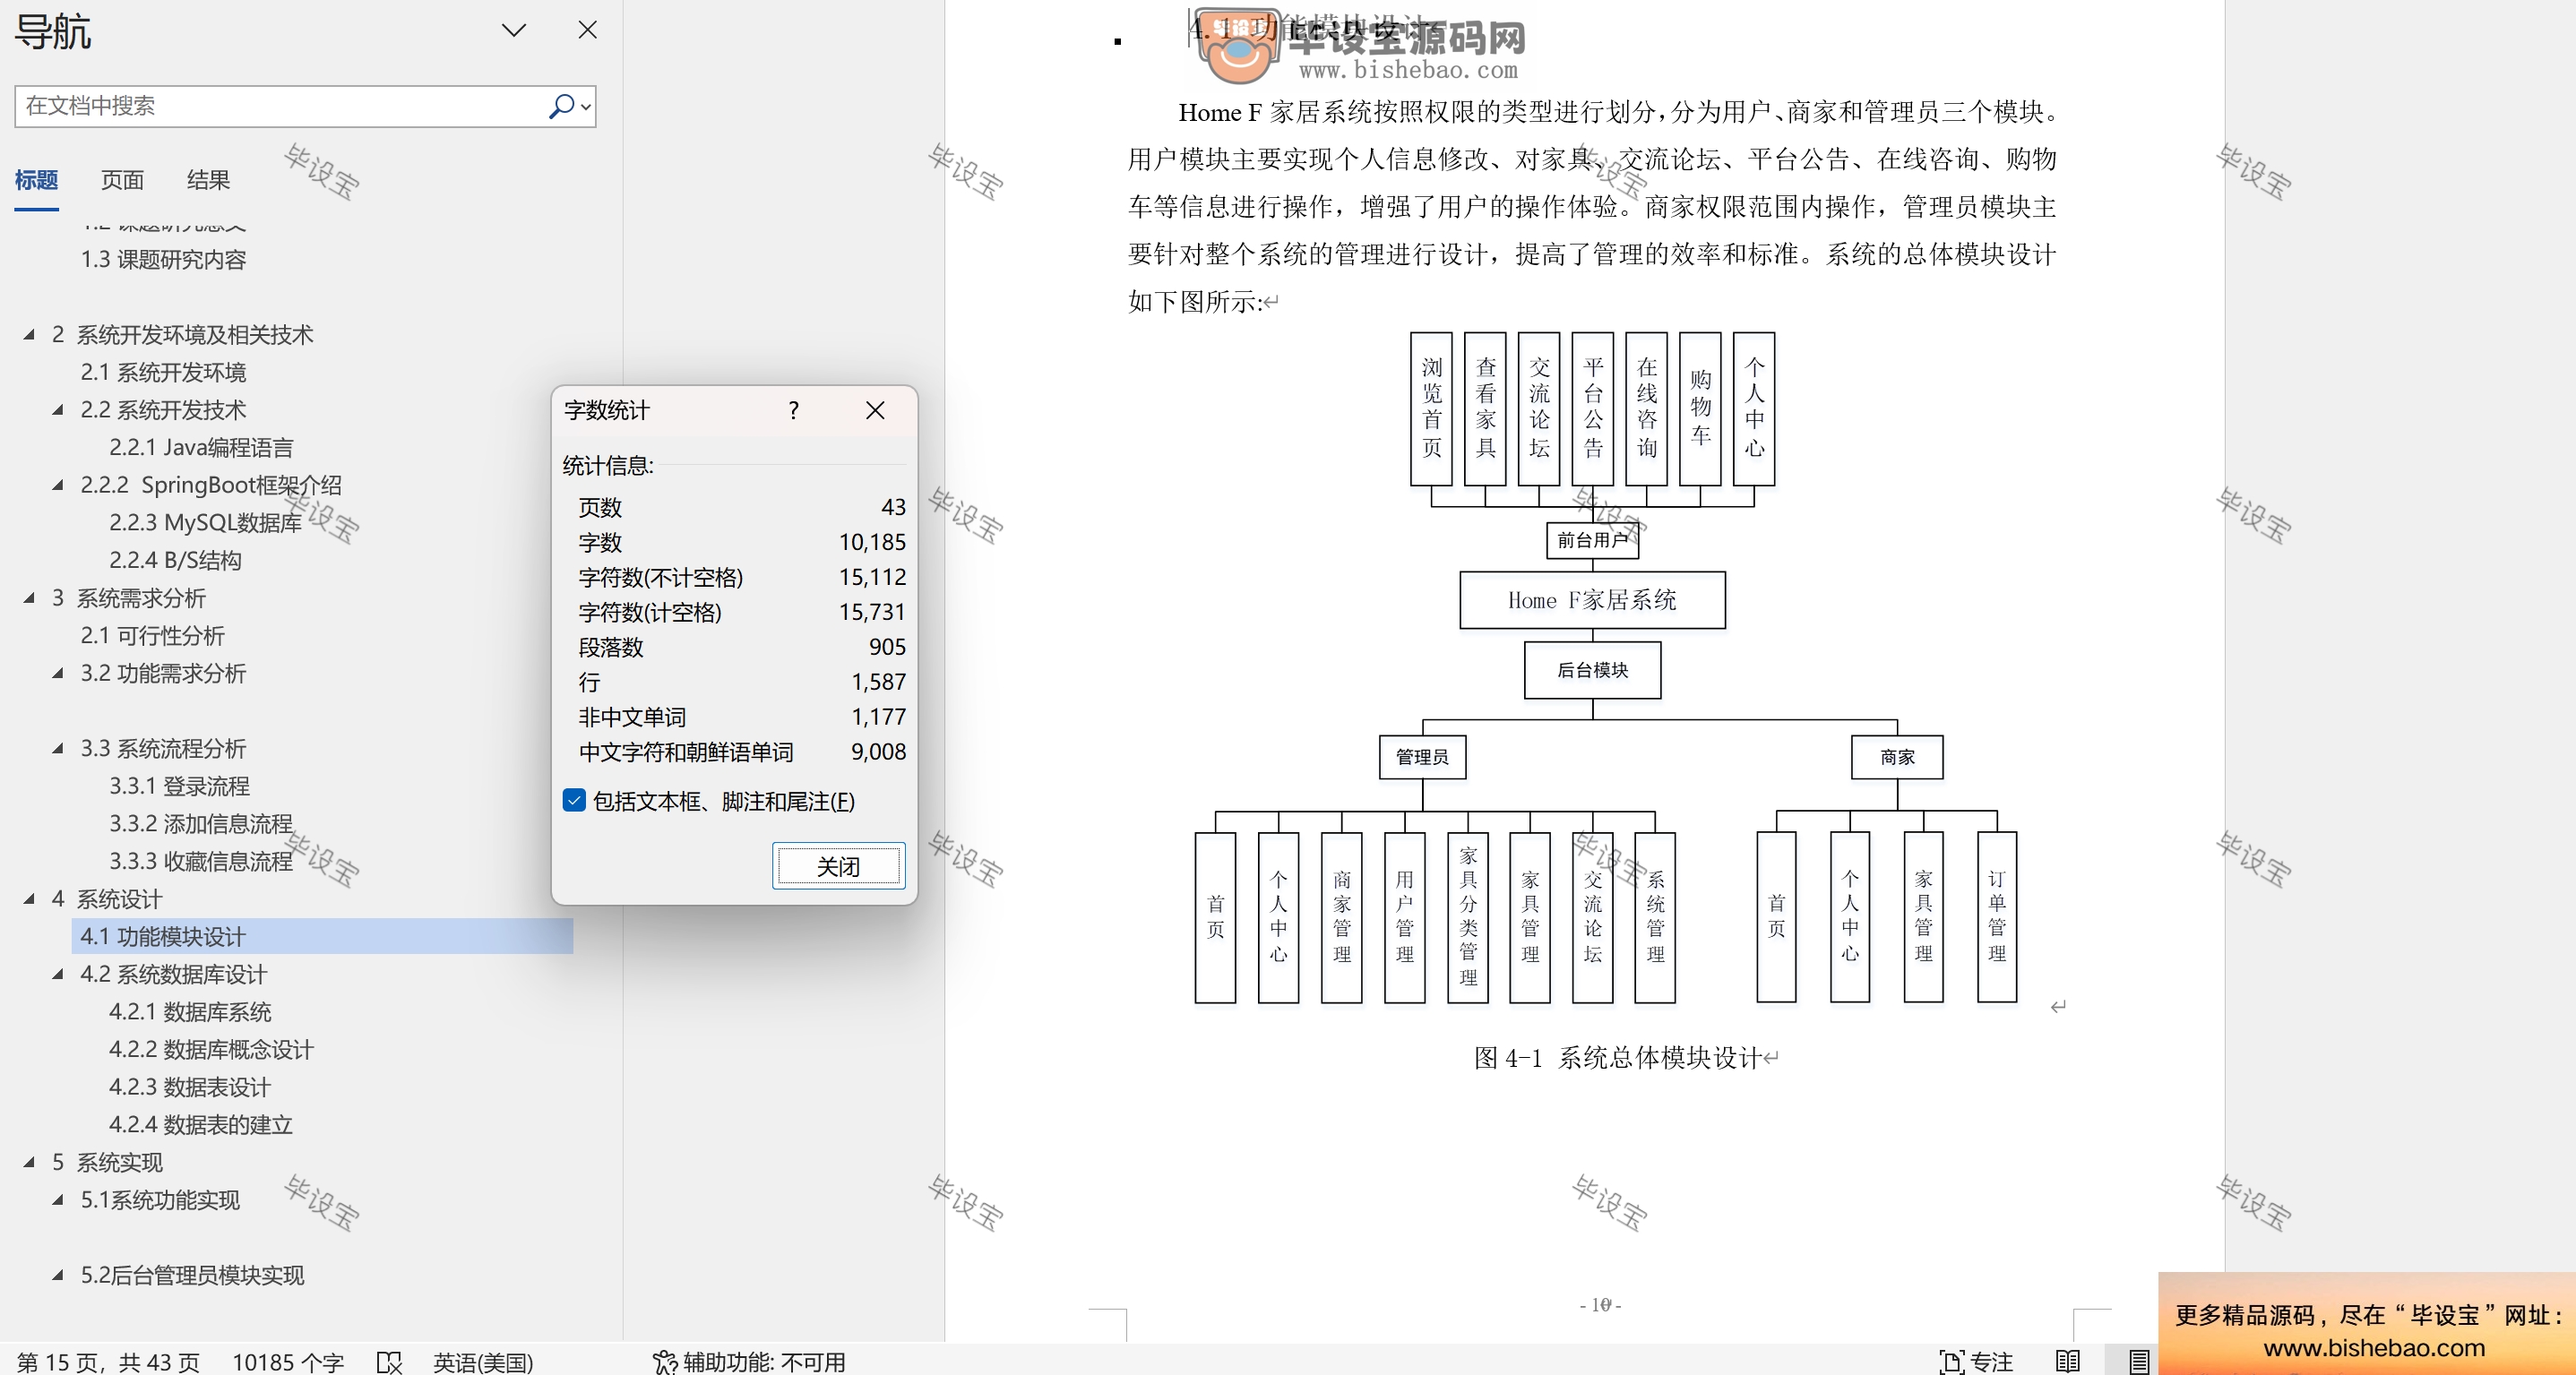Image resolution: width=2576 pixels, height=1375 pixels.
Task: Go to heading 2.2.3 MySQL数据库
Action: 205,522
